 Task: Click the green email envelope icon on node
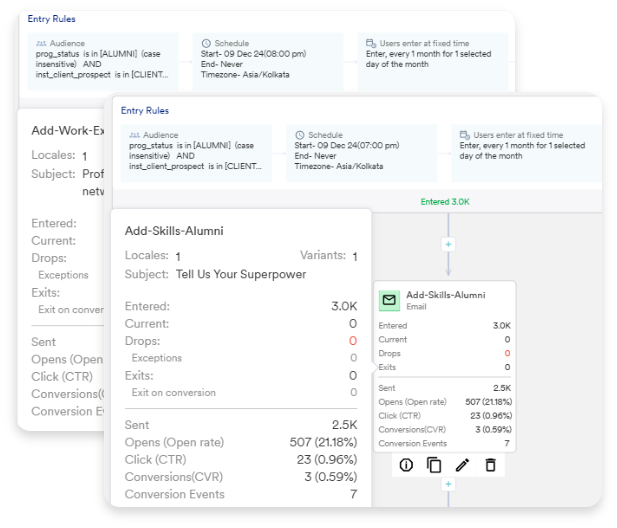click(390, 299)
